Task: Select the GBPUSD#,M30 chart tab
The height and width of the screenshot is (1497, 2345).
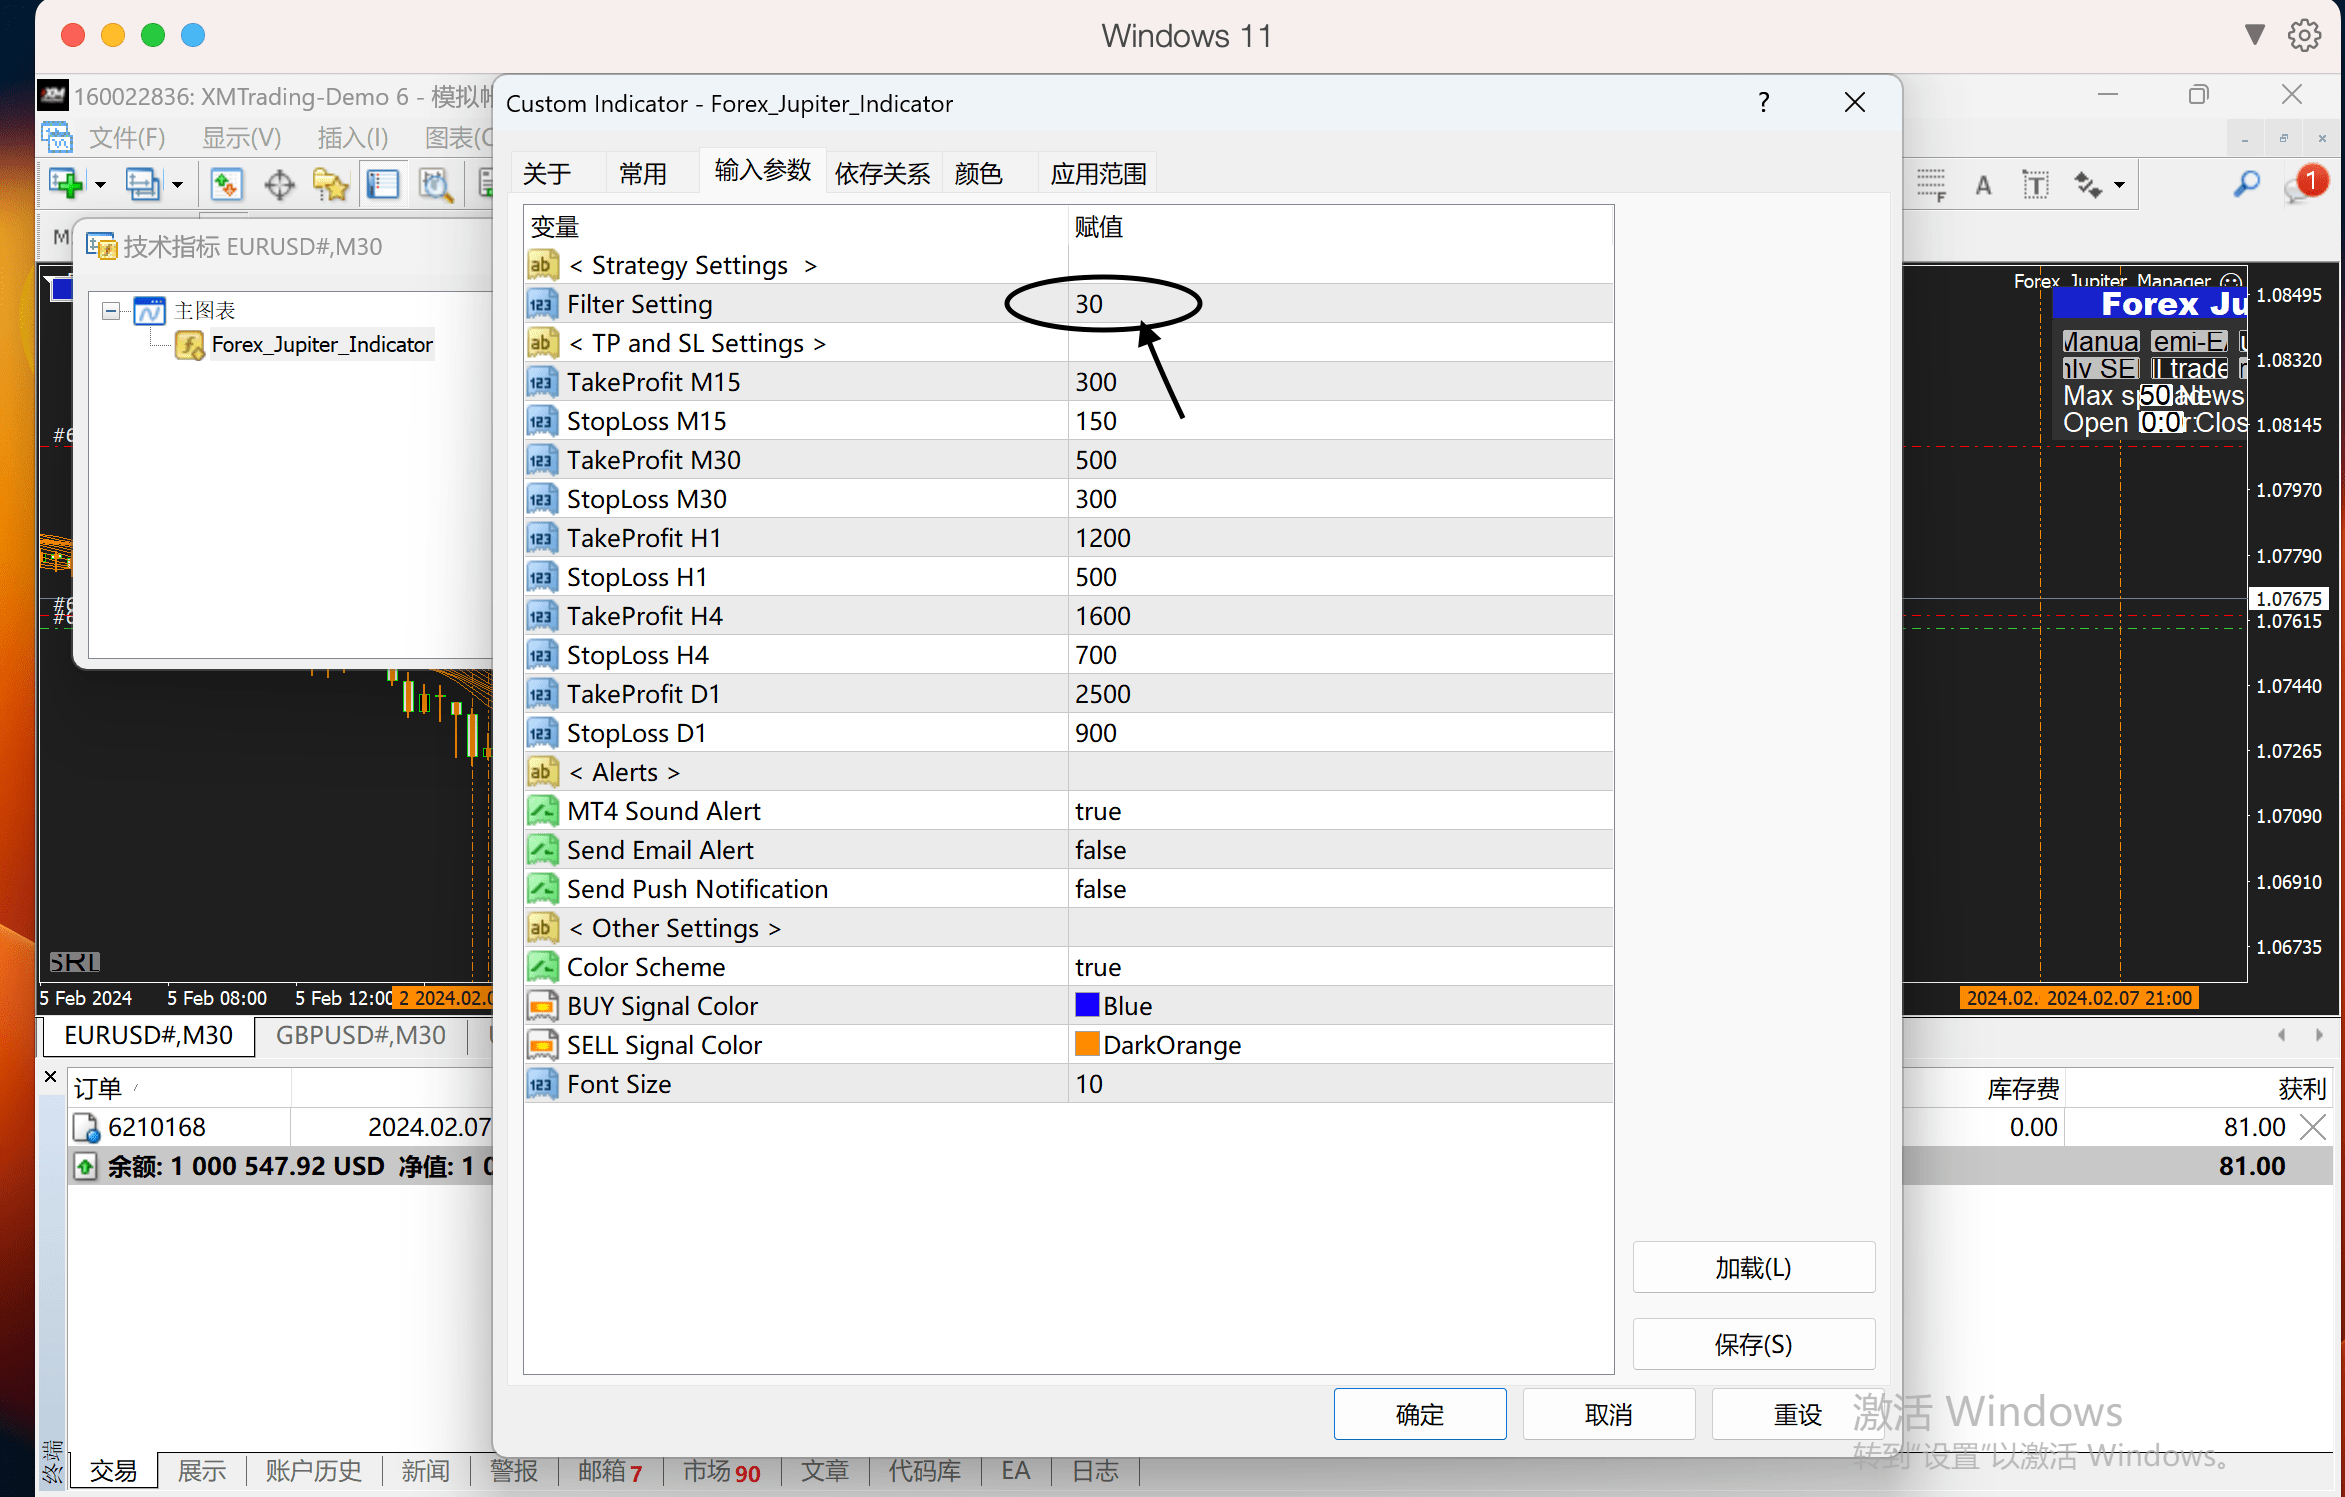Action: tap(361, 1035)
